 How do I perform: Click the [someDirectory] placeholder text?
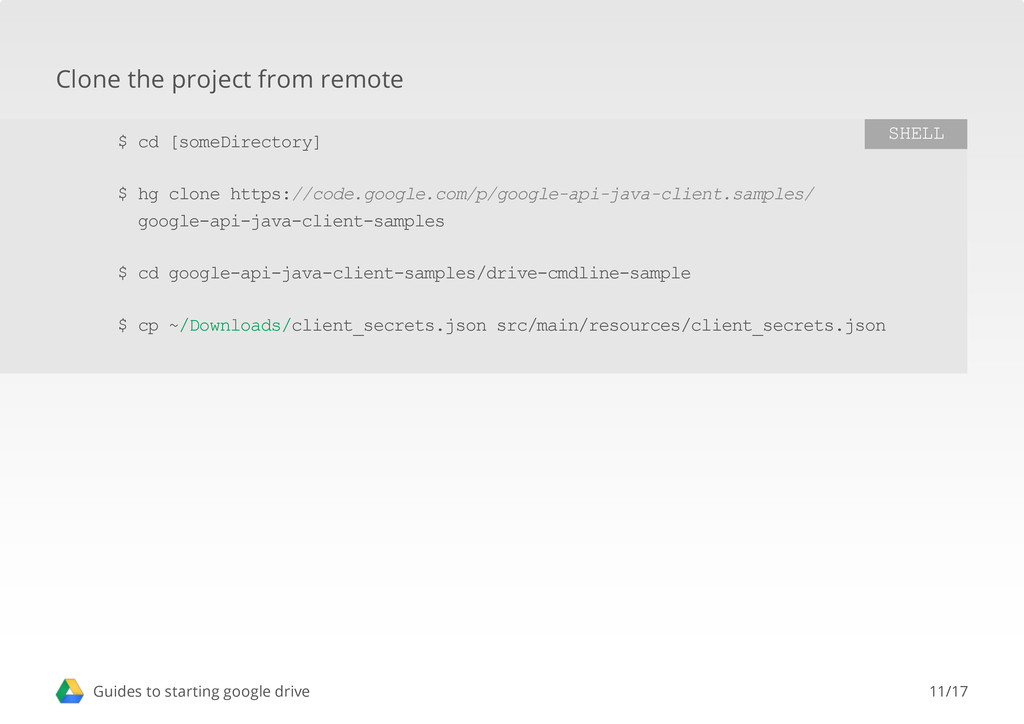pos(245,142)
